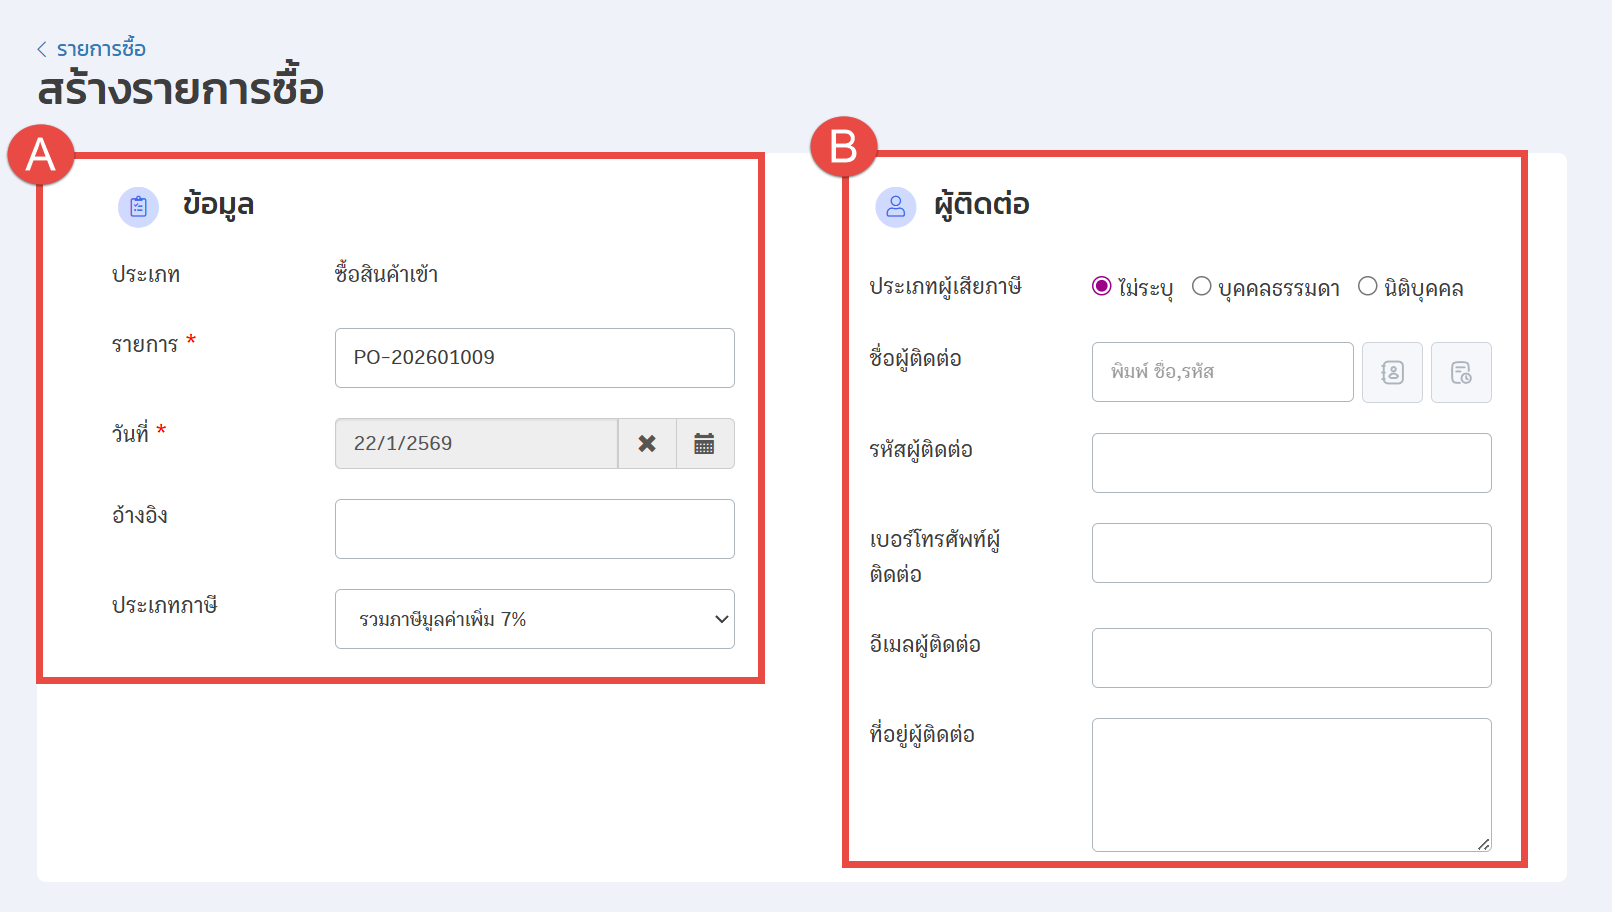This screenshot has width=1612, height=912.
Task: Click the เบอร์โทรศัพท์ผู้ติดต่อ phone field
Action: click(x=1291, y=553)
